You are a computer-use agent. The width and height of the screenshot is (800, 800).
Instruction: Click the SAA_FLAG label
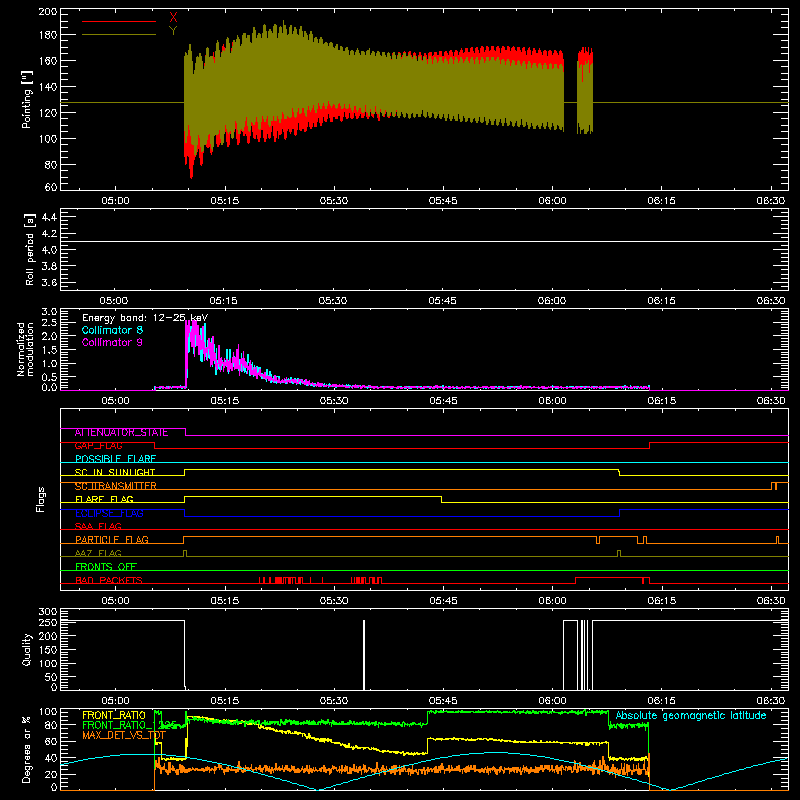[x=98, y=526]
